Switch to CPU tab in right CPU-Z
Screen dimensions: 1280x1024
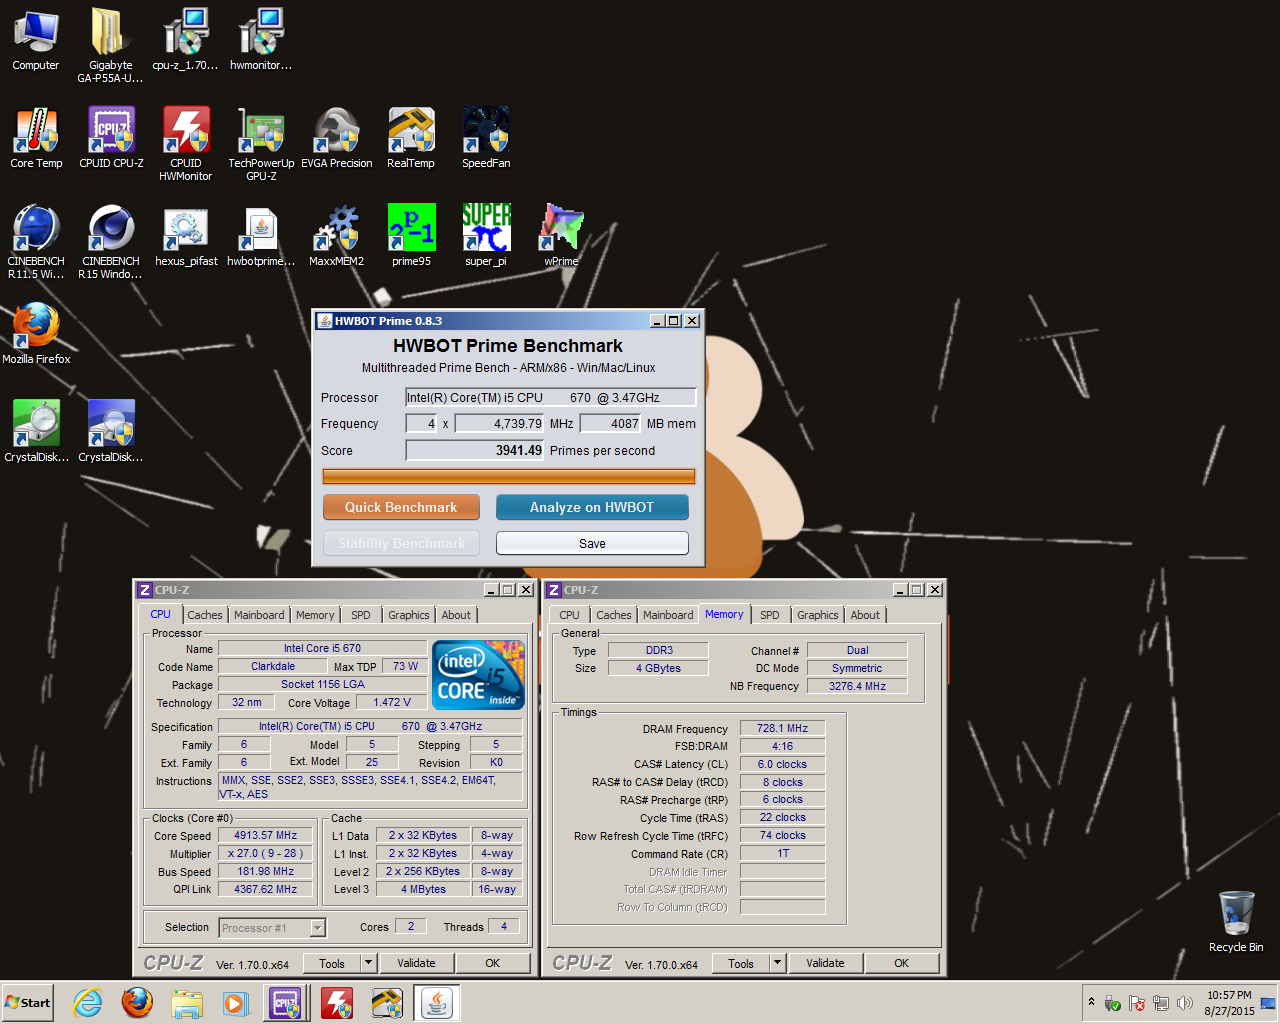pos(569,615)
